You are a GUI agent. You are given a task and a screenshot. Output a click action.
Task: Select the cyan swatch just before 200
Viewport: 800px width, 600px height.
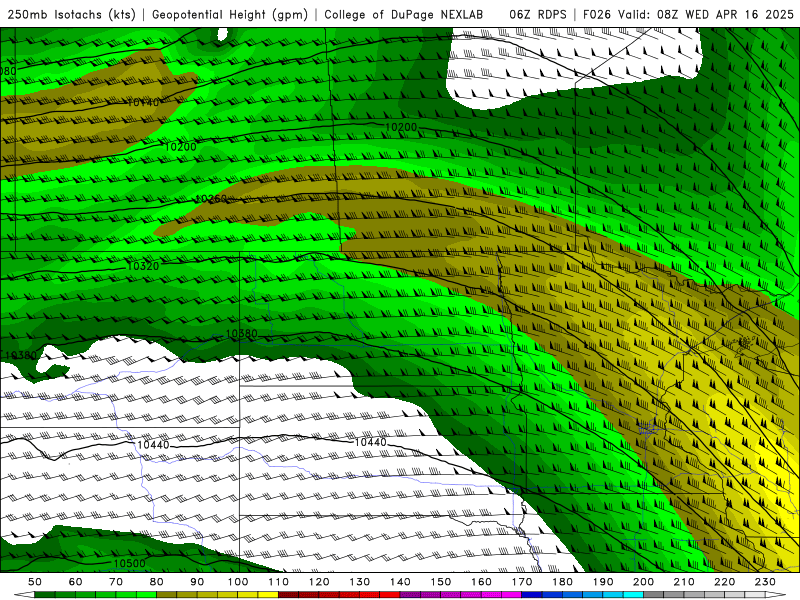tap(634, 595)
